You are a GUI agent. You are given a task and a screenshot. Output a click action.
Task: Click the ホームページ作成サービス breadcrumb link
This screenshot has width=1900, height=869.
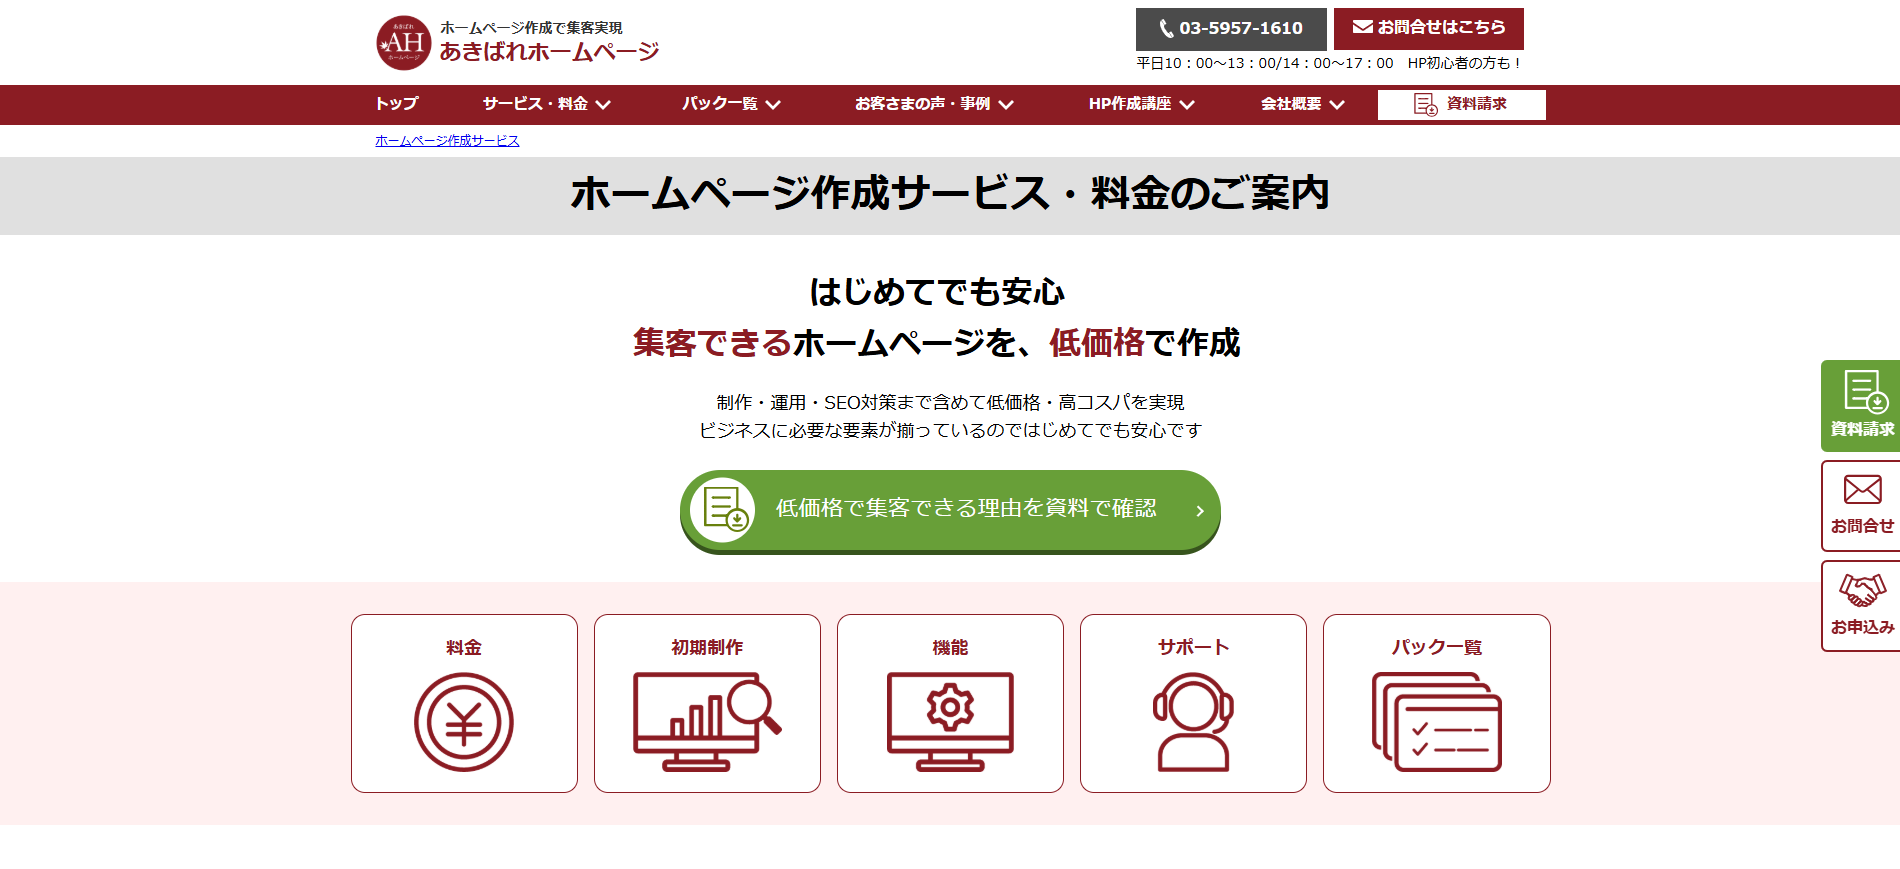click(x=447, y=141)
